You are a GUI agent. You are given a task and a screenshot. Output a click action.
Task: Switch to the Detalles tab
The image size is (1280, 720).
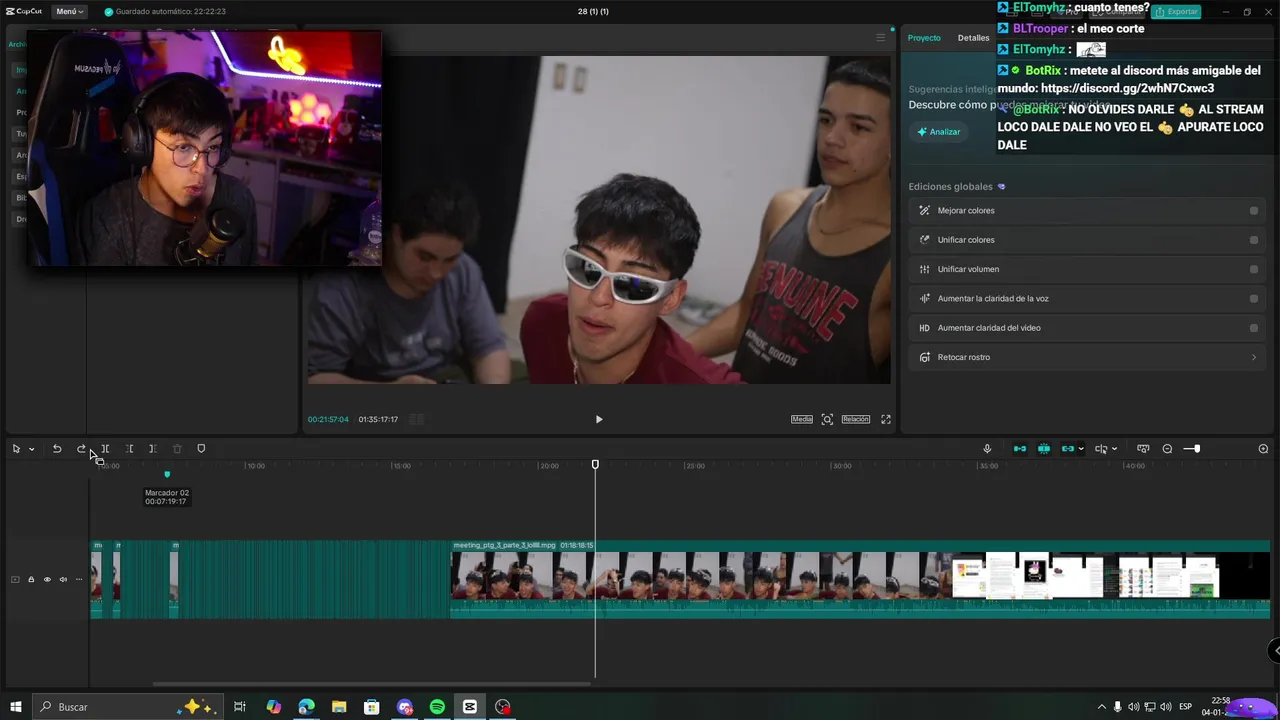[973, 38]
